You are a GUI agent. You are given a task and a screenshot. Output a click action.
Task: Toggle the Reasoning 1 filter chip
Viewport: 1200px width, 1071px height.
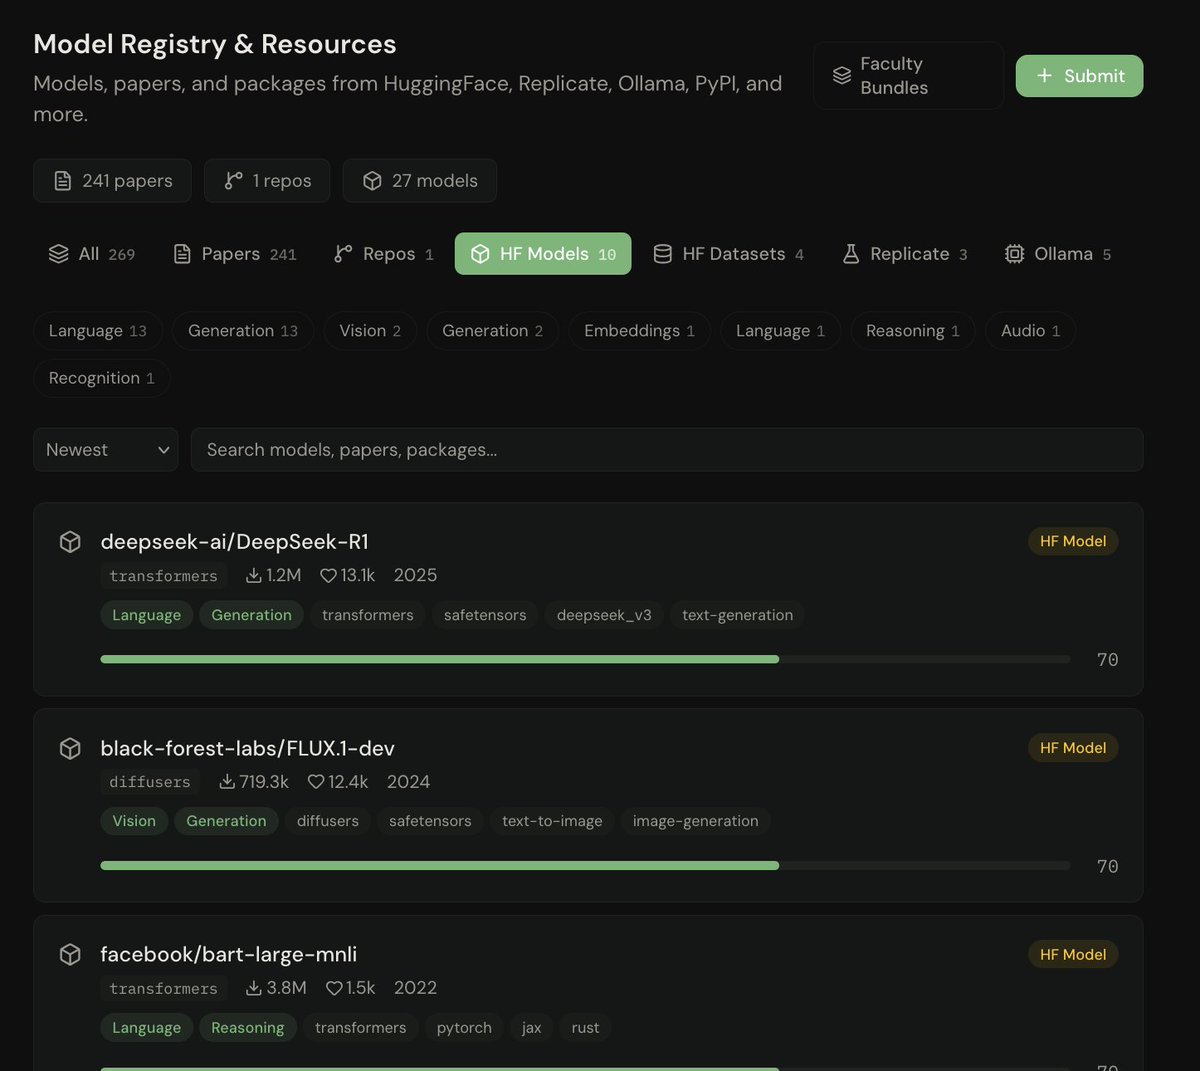pos(913,331)
